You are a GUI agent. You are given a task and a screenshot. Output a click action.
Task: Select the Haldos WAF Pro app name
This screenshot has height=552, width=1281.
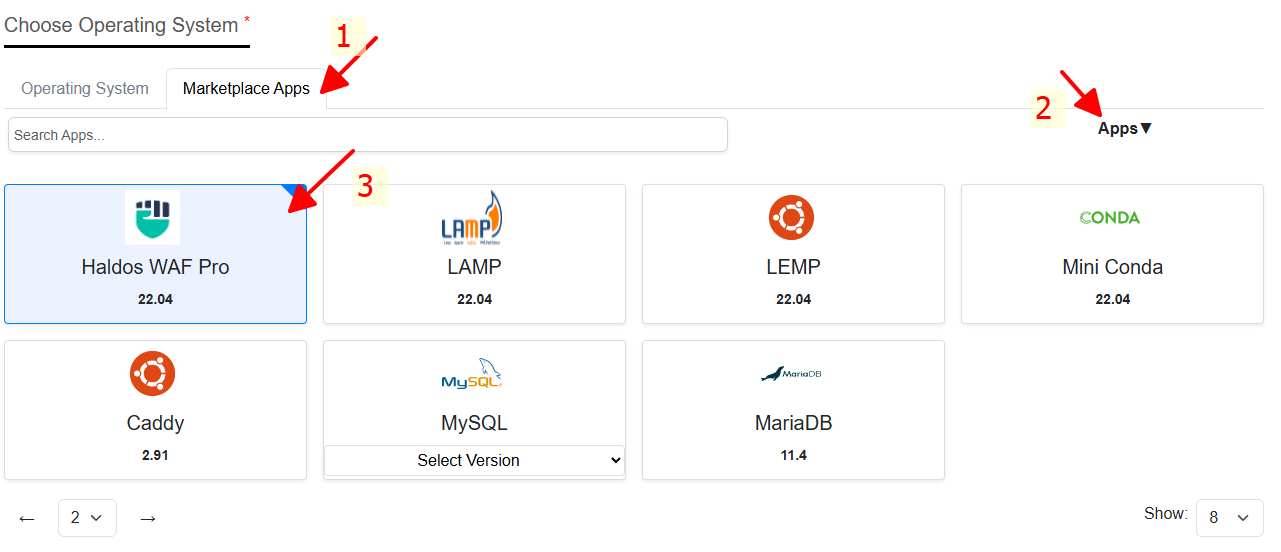155,267
